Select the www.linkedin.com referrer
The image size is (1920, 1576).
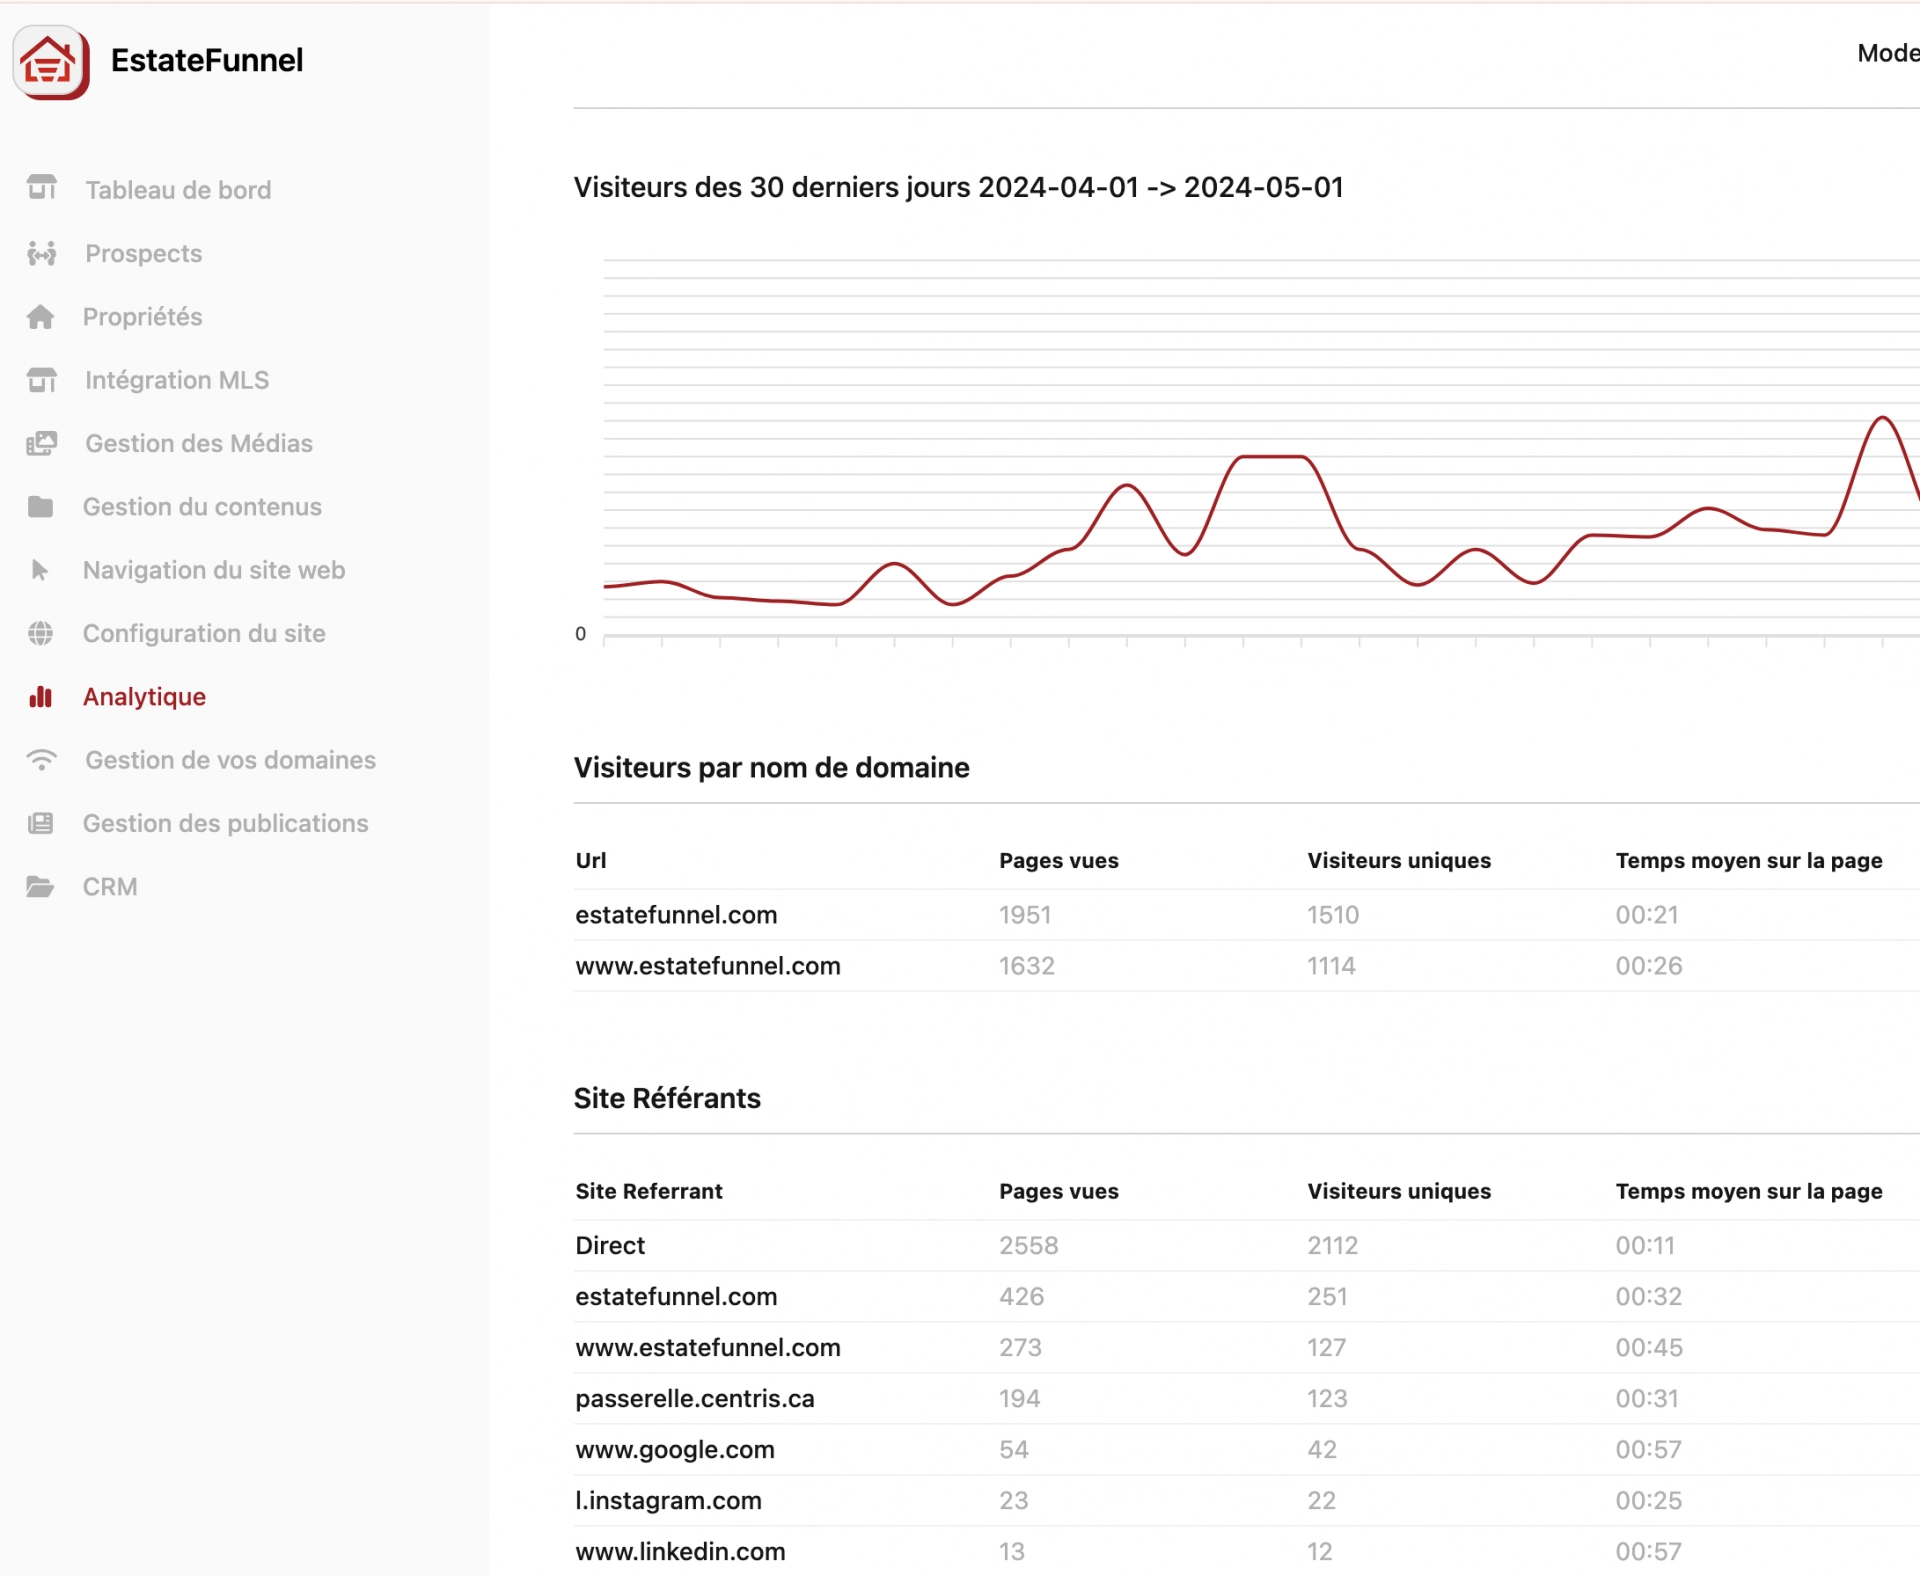[680, 1551]
